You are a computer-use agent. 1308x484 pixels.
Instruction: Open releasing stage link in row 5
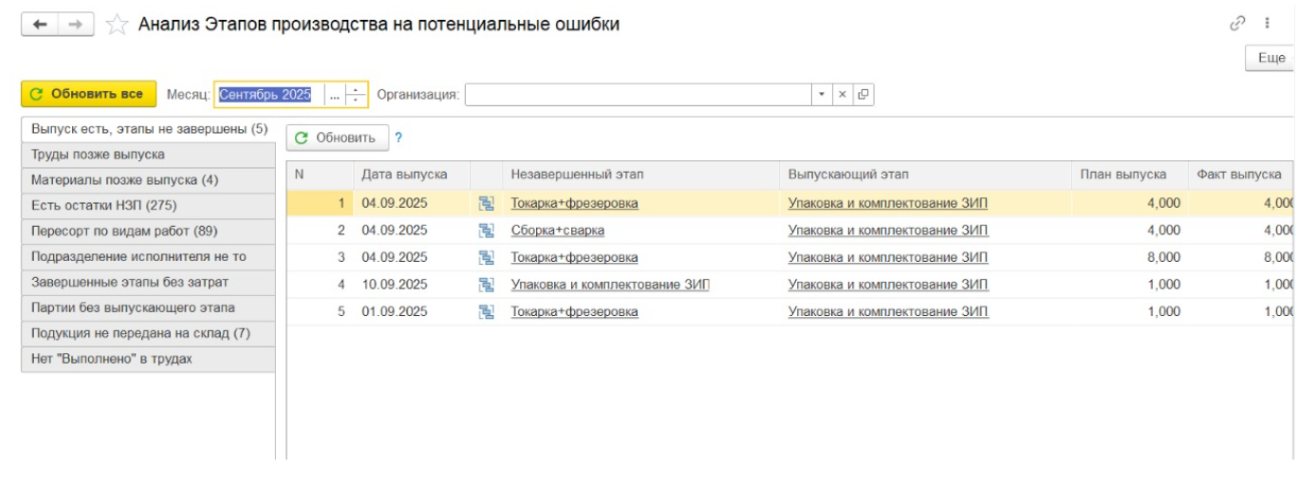coord(888,311)
